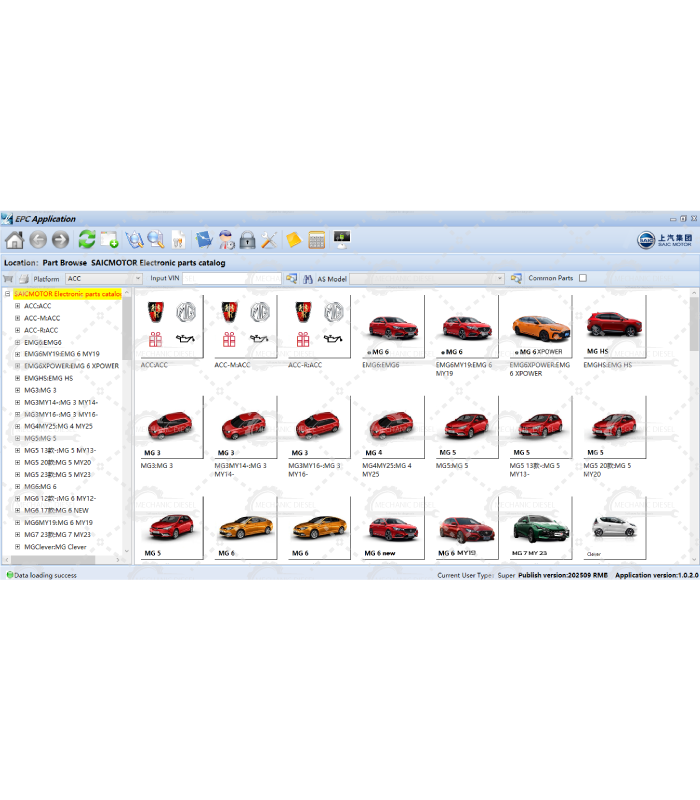Click the padlock icon in toolbar
Image resolution: width=700 pixels, height=800 pixels.
pos(247,240)
